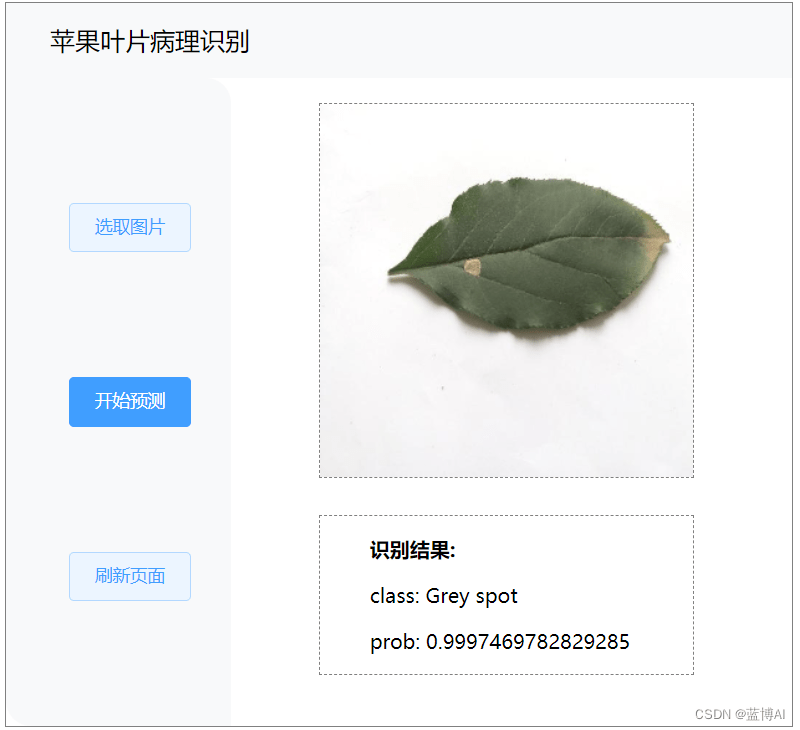Click the tan lesion spot on the leaf
The height and width of the screenshot is (730, 800).
[472, 267]
